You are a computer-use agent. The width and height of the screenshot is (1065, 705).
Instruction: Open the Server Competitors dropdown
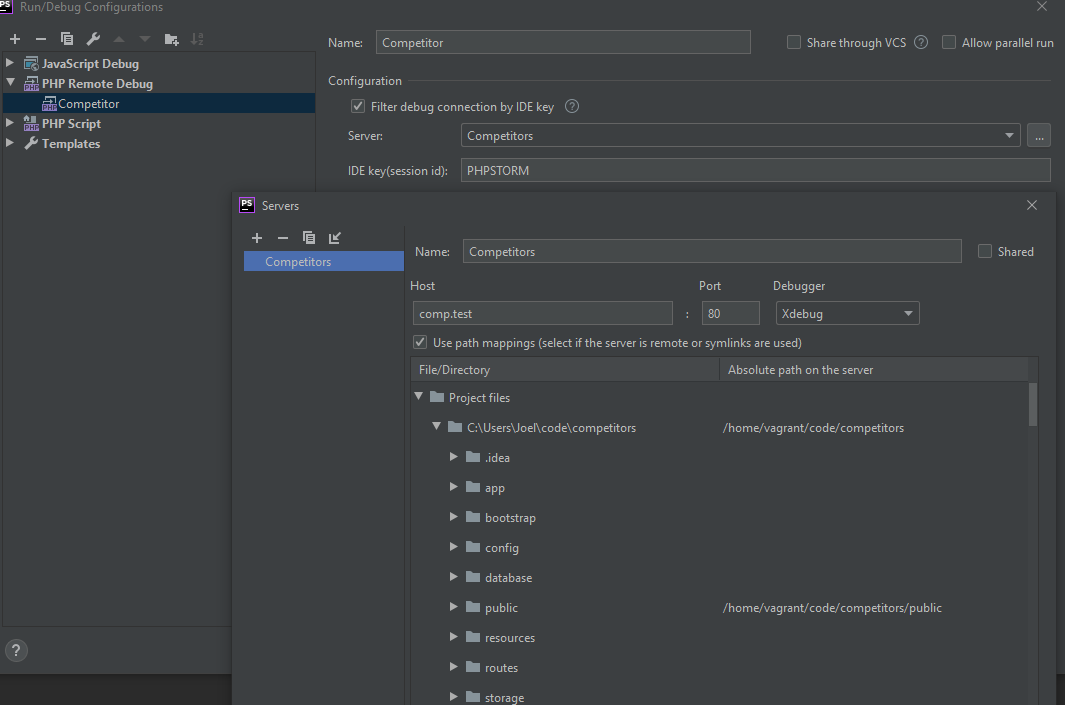(x=740, y=136)
